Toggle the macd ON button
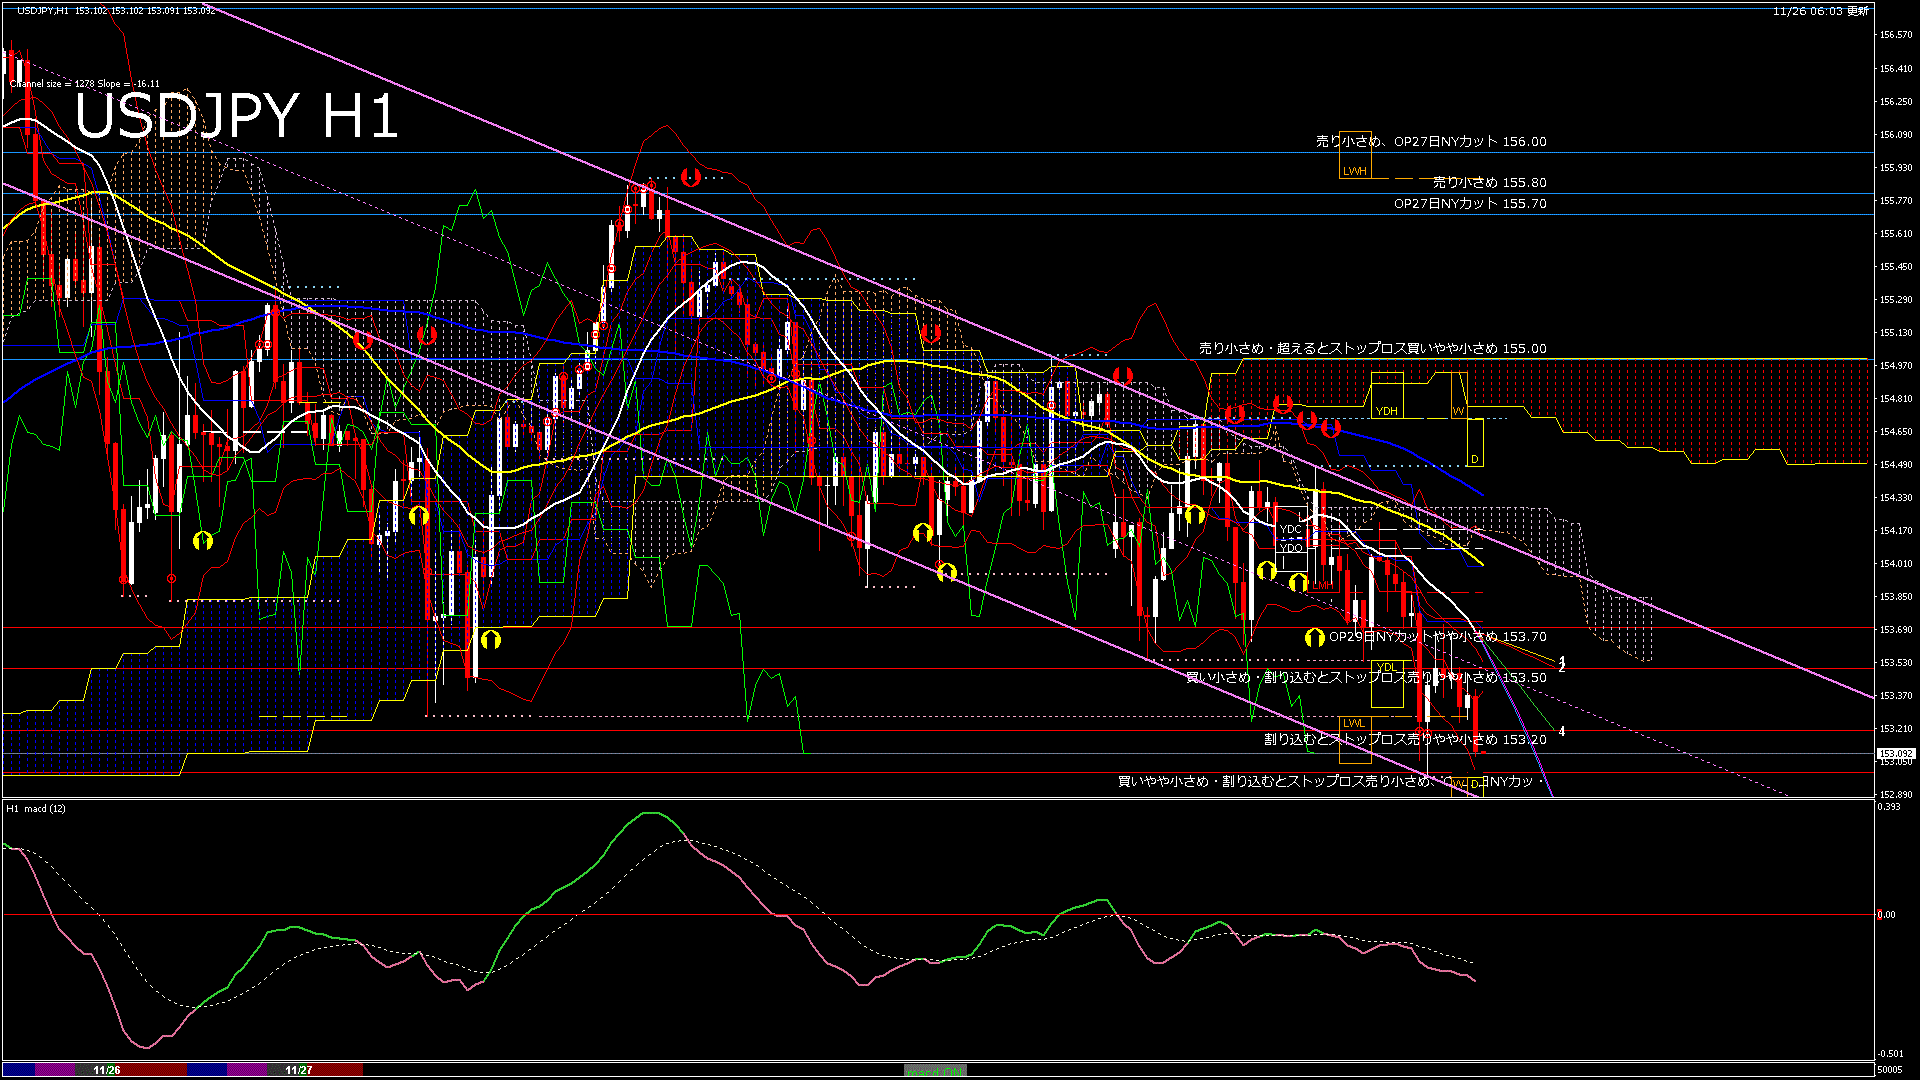 click(935, 1070)
